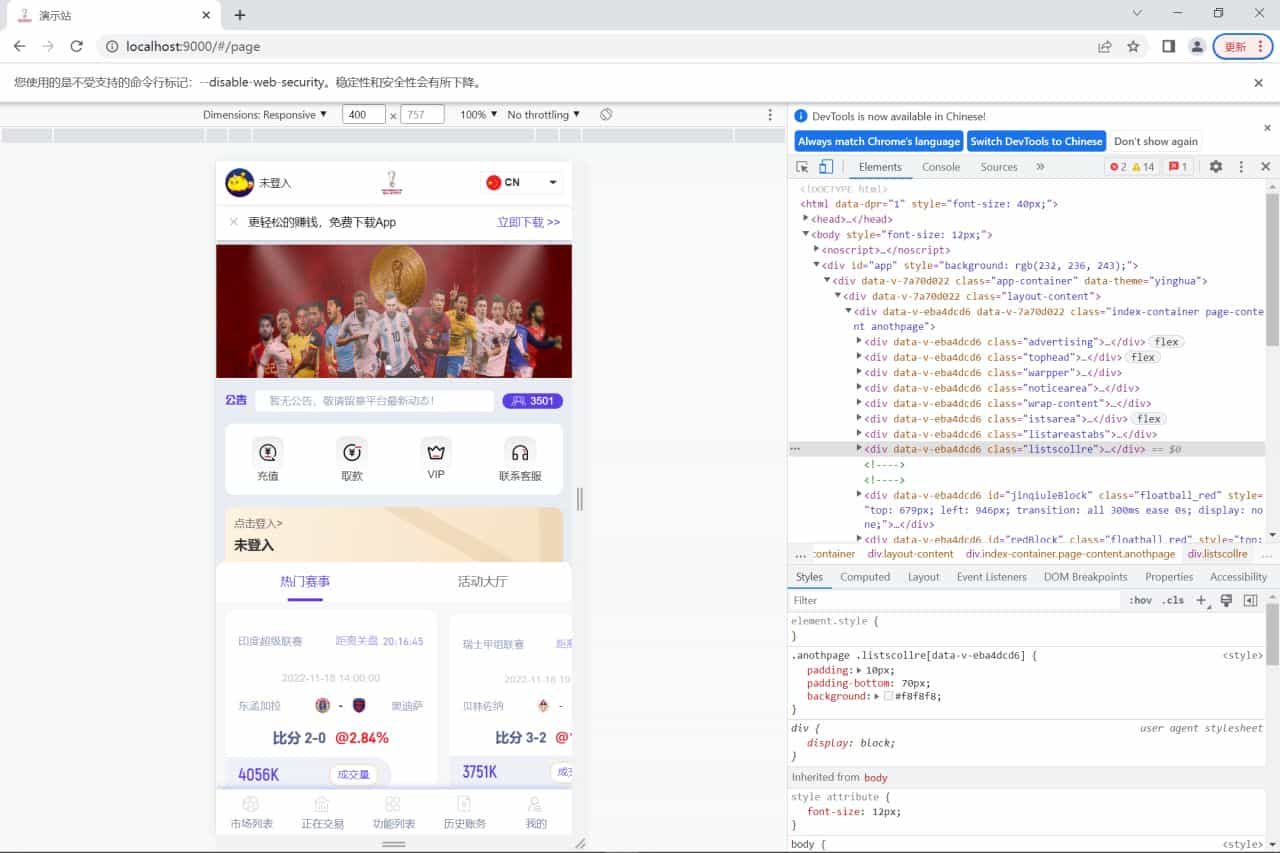Open 功能列表 in bottom navigation
This screenshot has height=853, width=1280.
(x=393, y=812)
